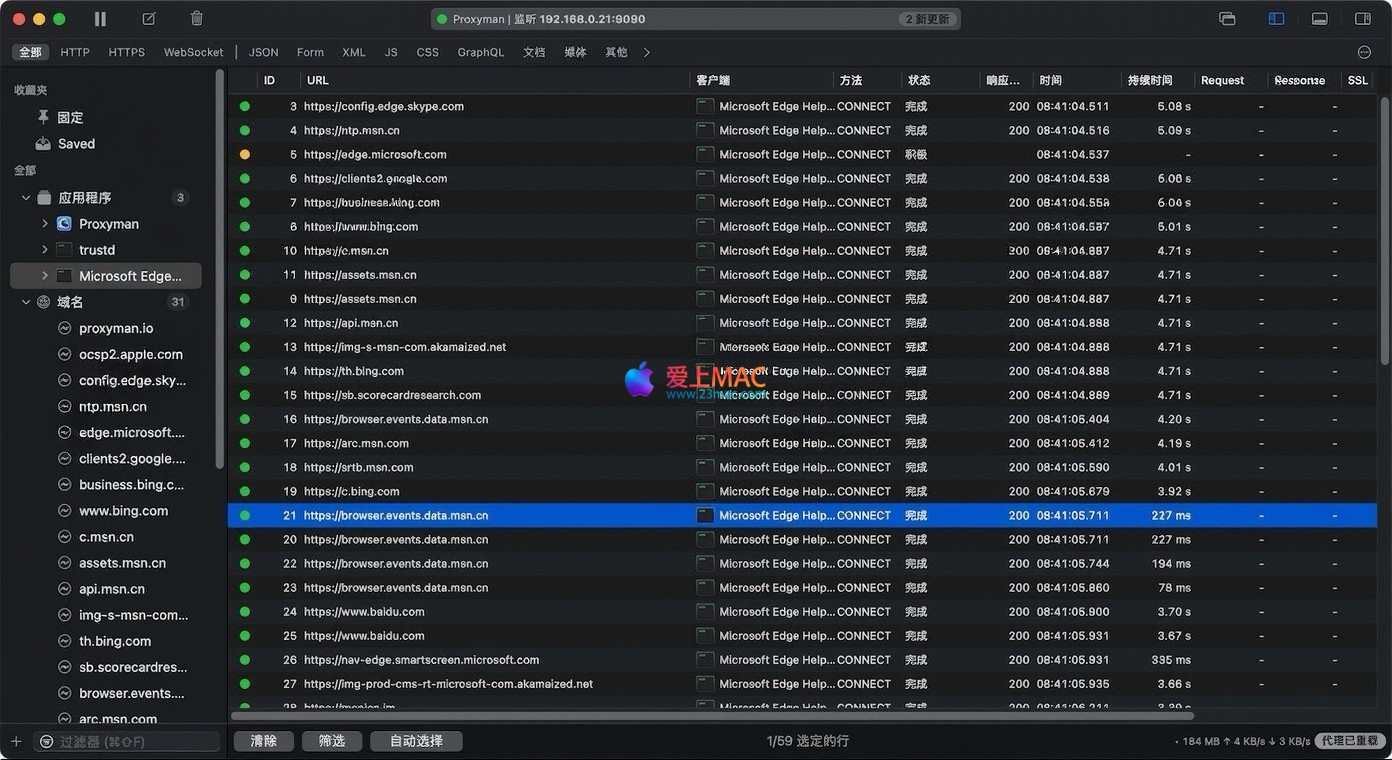Click the horizontal scrollbar under the table

pos(712,716)
